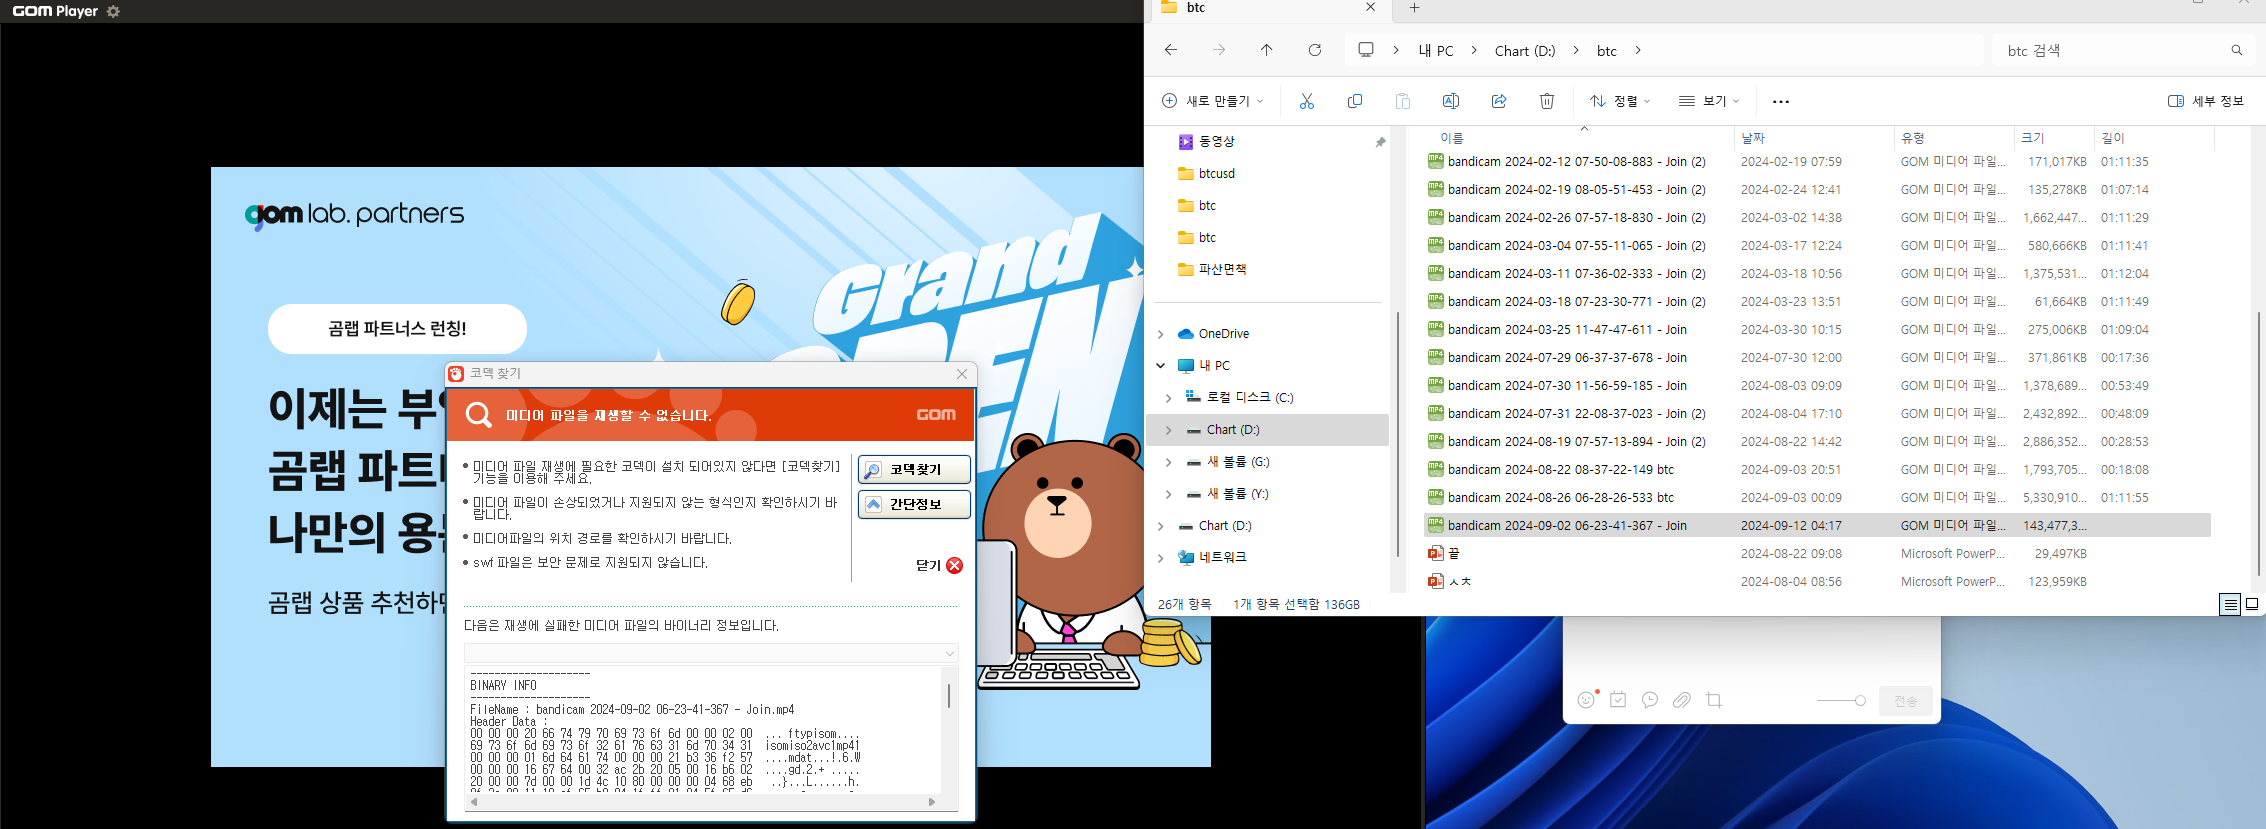Image resolution: width=2266 pixels, height=829 pixels.
Task: Open the 정렬 sort dropdown
Action: tap(1620, 101)
